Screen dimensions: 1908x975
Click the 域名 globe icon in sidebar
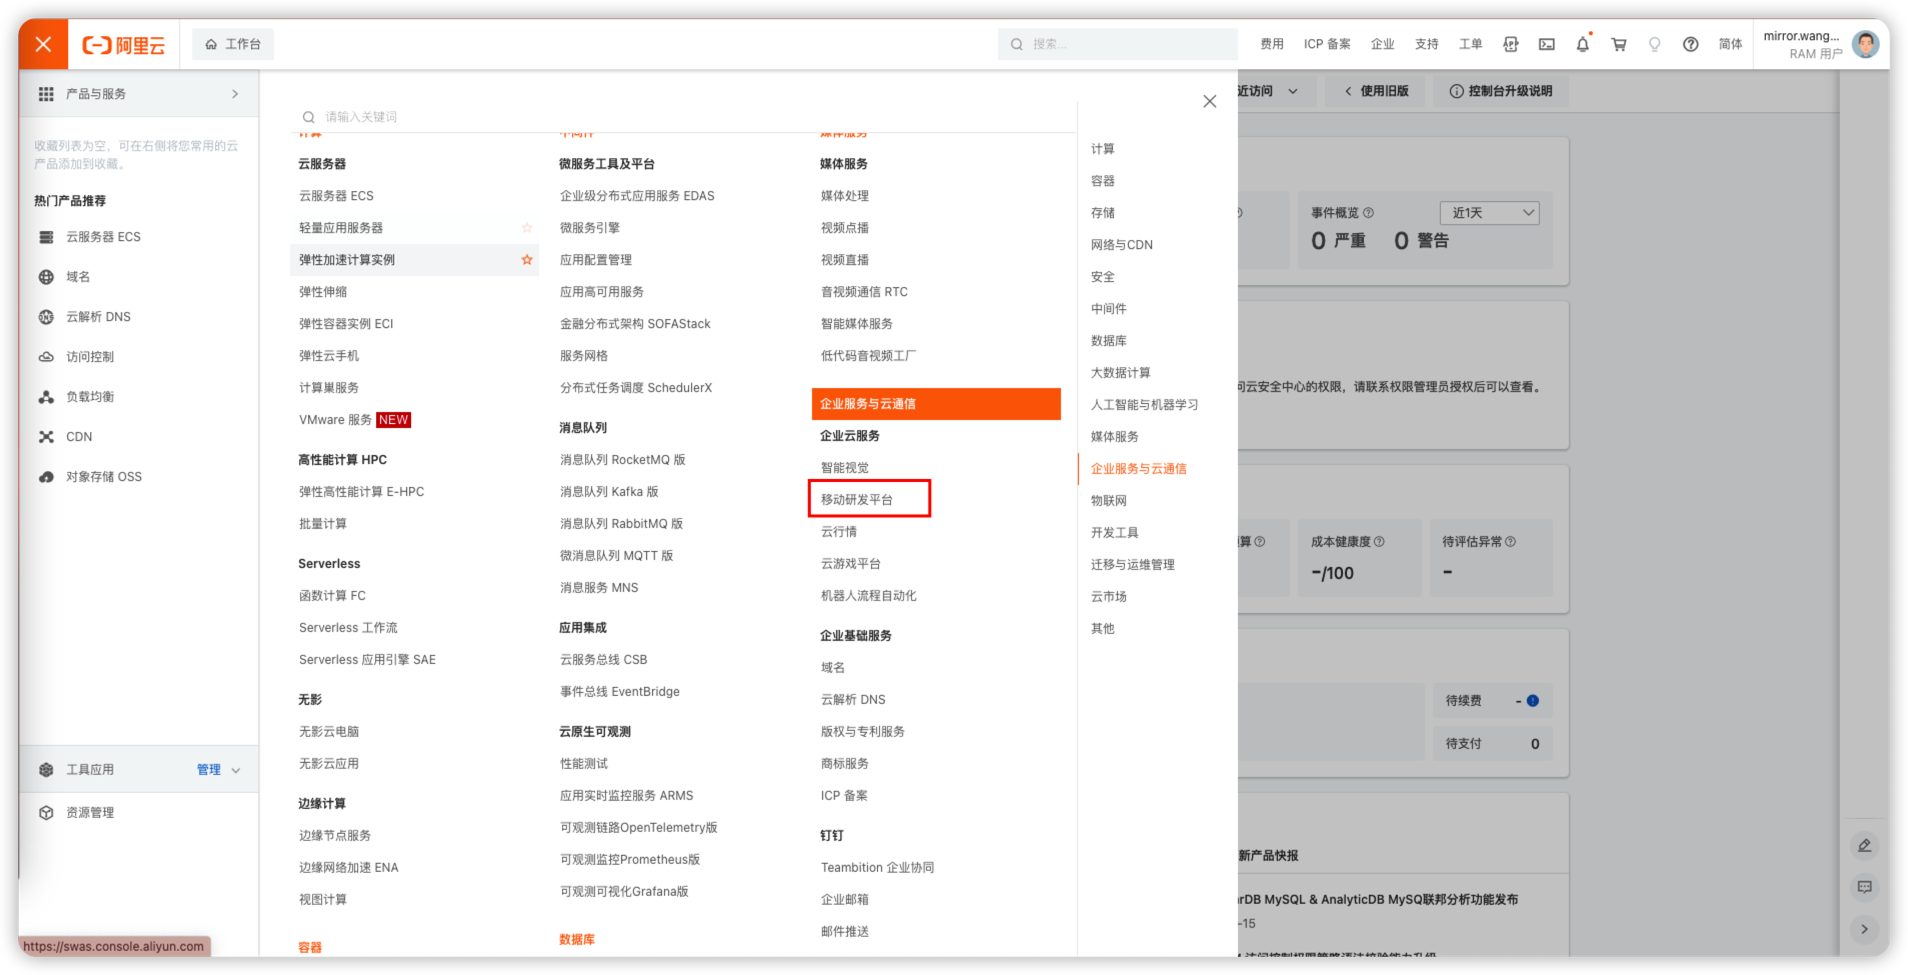pos(46,277)
